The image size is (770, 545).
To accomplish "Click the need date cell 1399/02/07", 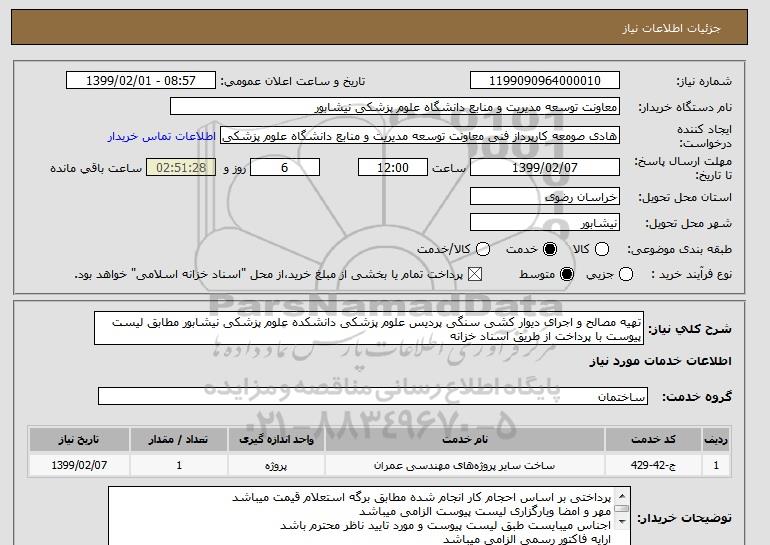I will [x=79, y=465].
